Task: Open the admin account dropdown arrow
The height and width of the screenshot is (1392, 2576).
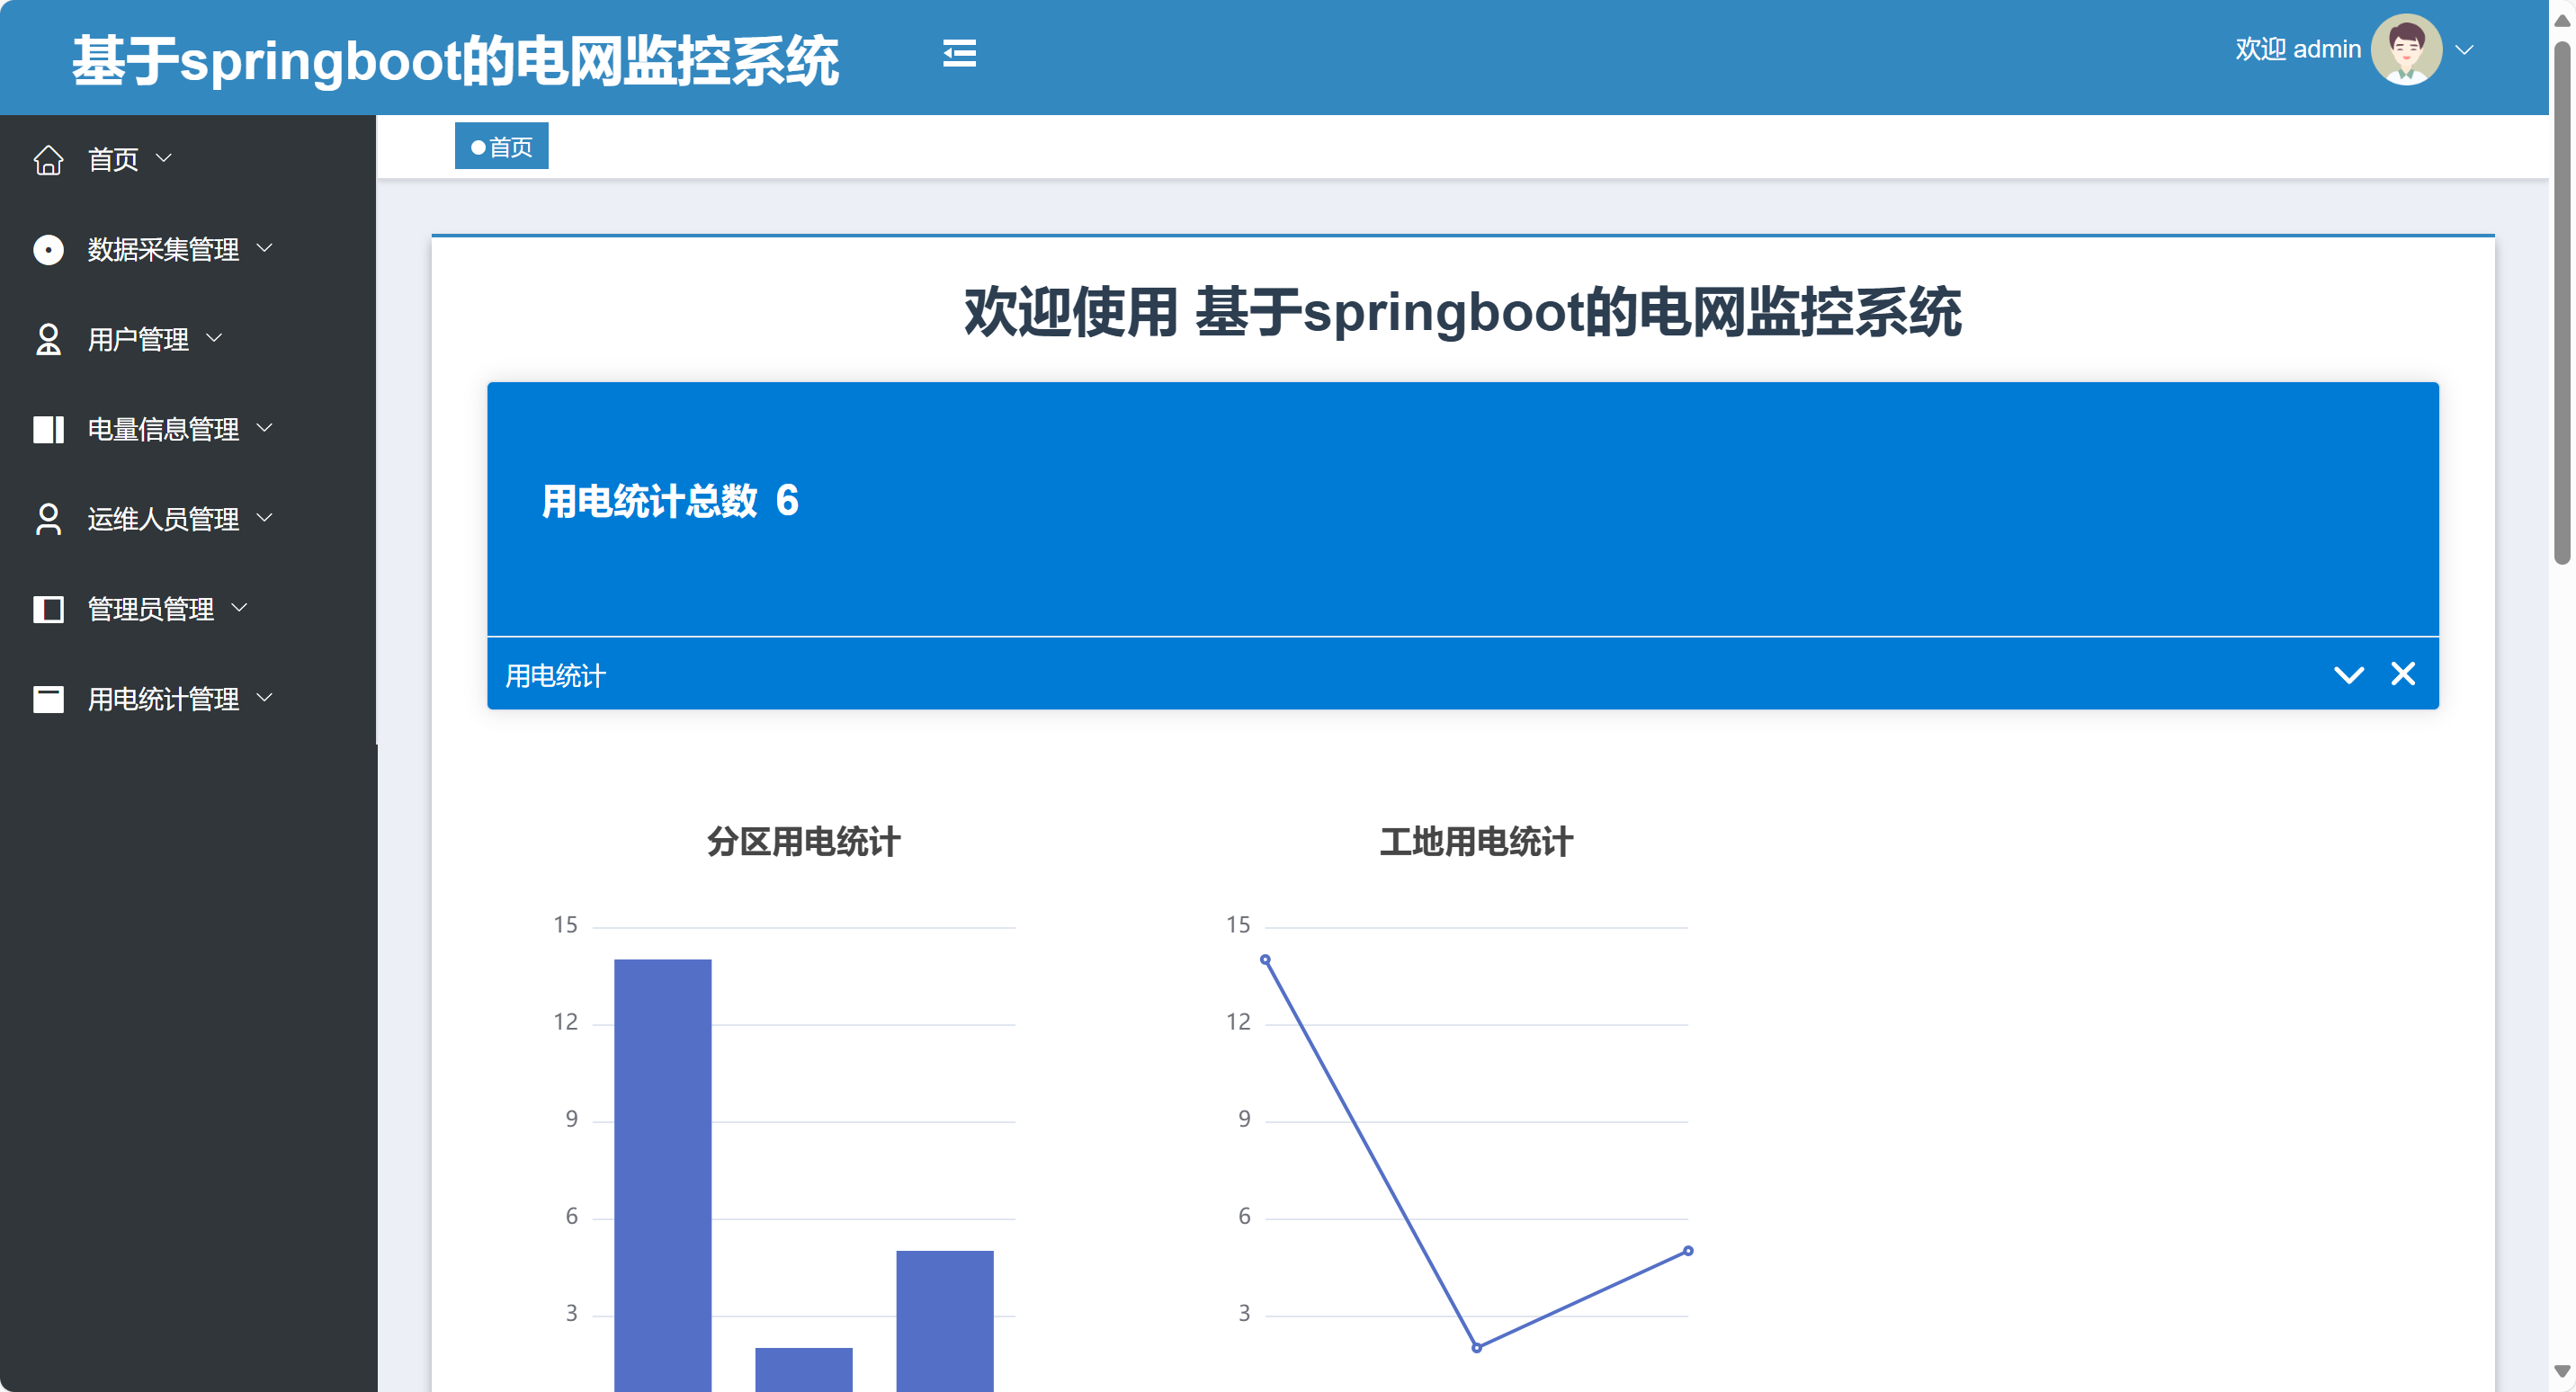Action: pos(2464,50)
